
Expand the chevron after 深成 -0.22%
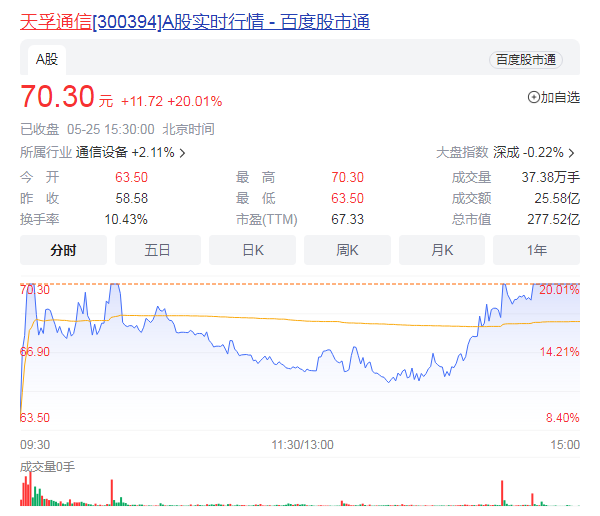coord(572,153)
